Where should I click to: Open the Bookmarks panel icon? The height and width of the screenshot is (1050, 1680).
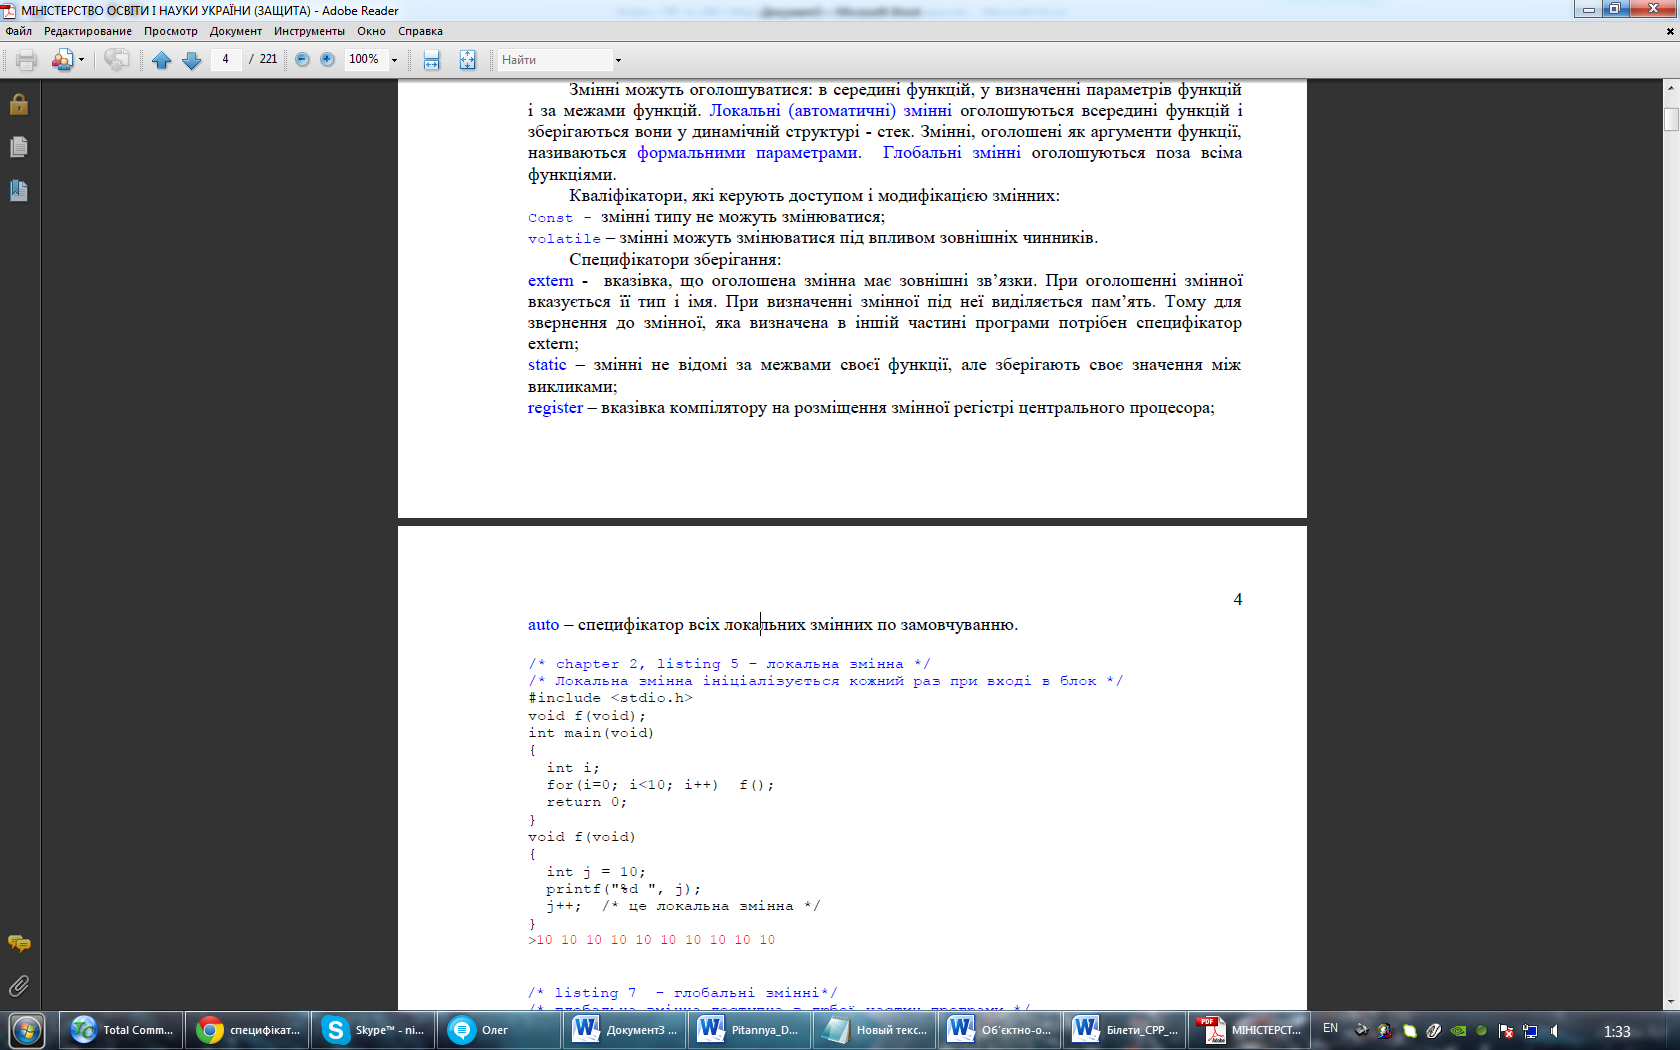click(x=19, y=190)
